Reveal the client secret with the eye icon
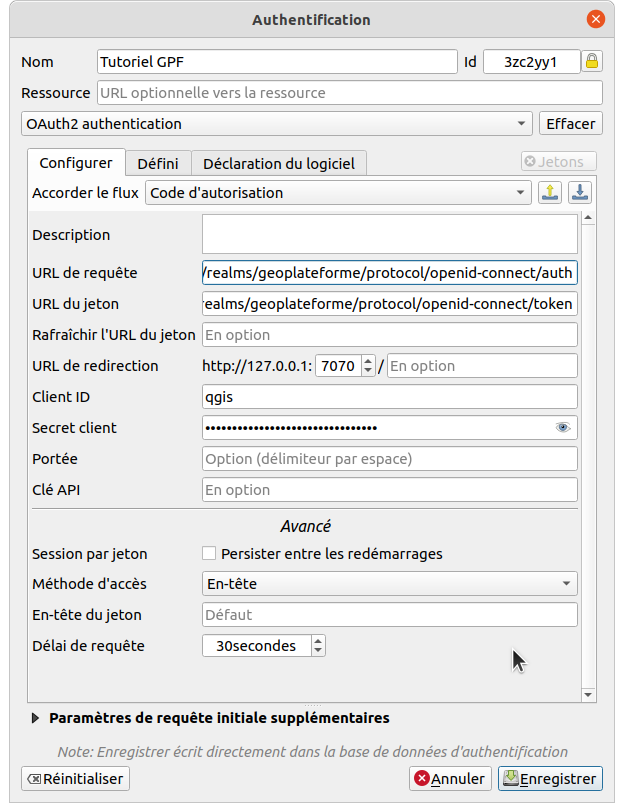This screenshot has width=624, height=812. [563, 427]
